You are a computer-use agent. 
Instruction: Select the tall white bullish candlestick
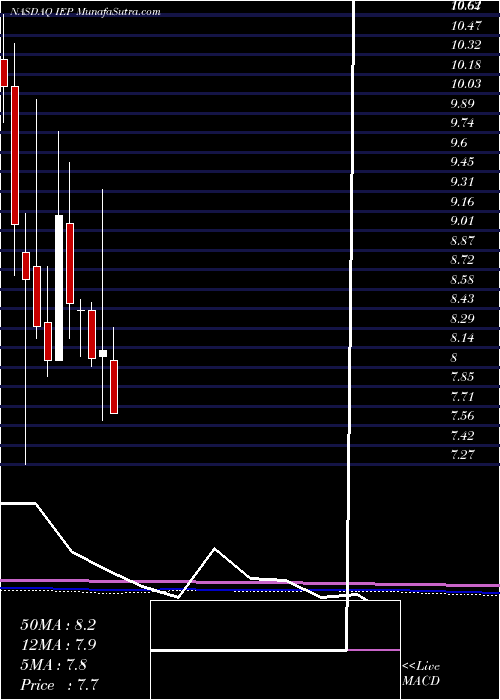point(59,288)
